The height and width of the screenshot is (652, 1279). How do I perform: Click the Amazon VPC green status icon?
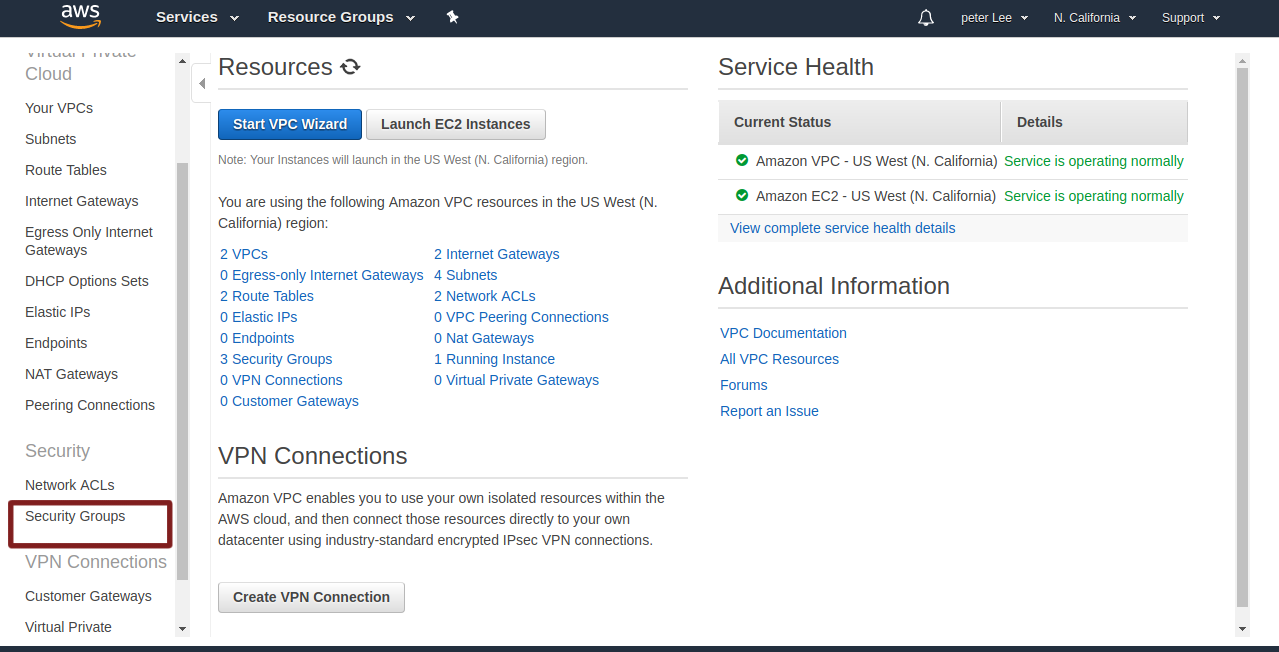click(x=742, y=161)
